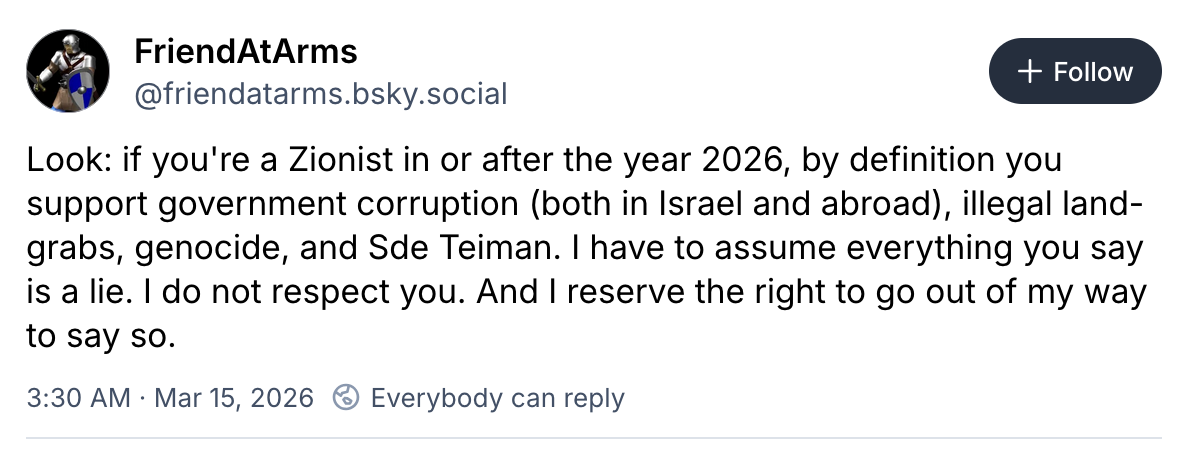
Task: Follow the FriendAtArms account
Action: click(1075, 72)
